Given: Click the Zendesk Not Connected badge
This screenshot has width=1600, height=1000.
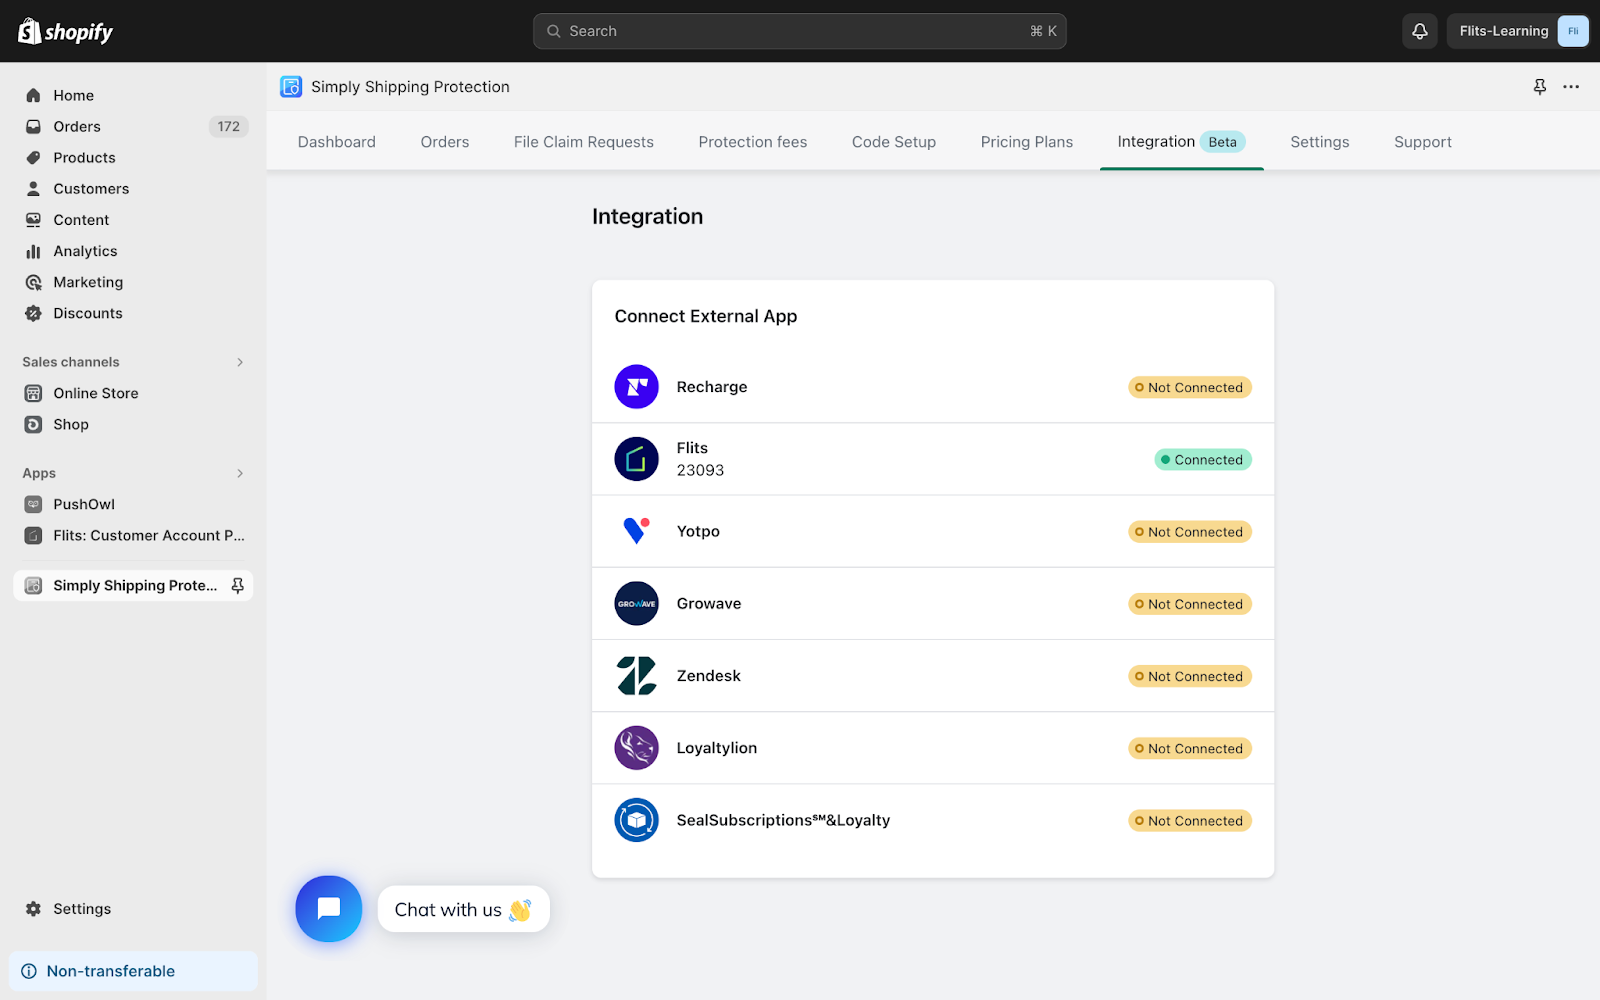Looking at the screenshot, I should [x=1190, y=676].
